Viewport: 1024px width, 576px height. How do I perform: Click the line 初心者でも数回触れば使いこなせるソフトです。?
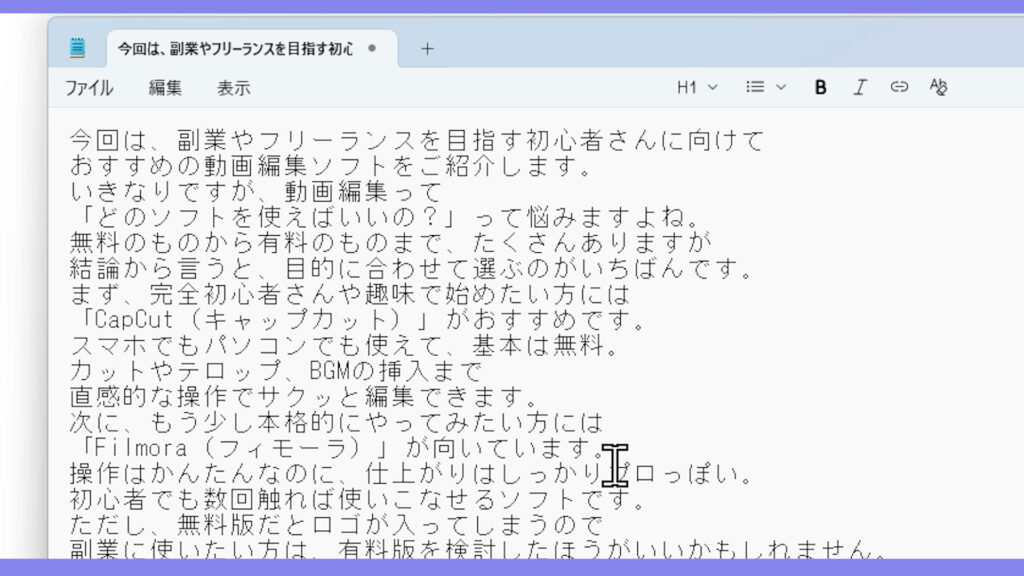tap(357, 499)
